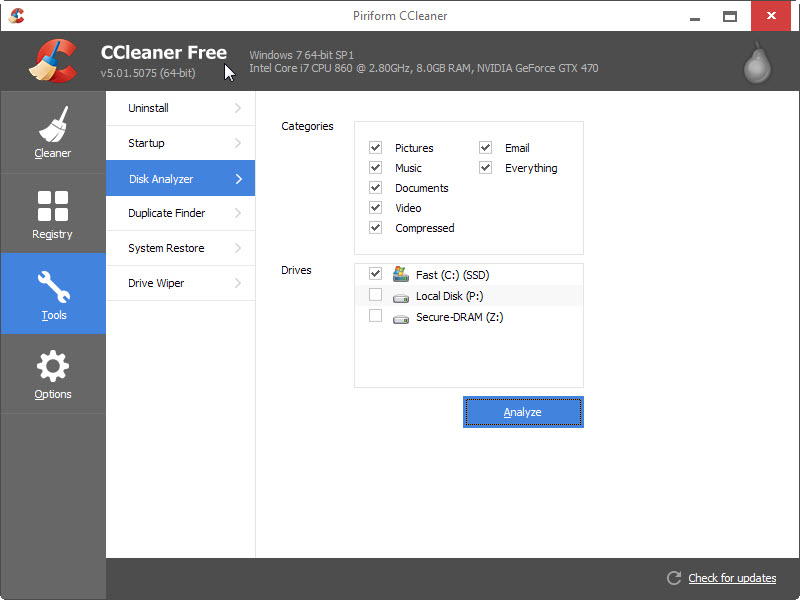Maximize the Piriform CCleaner window

pyautogui.click(x=730, y=16)
